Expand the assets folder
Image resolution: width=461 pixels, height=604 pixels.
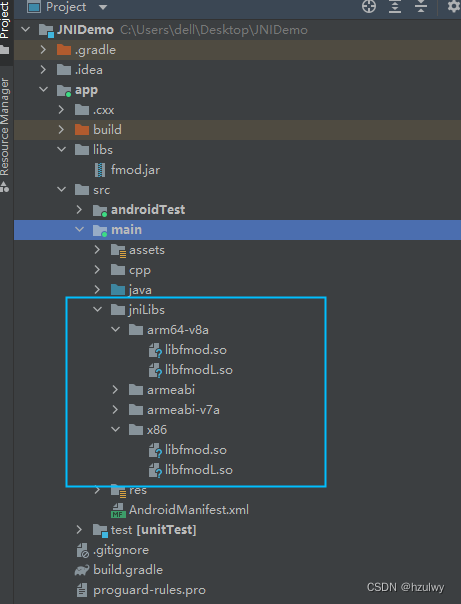pos(97,250)
